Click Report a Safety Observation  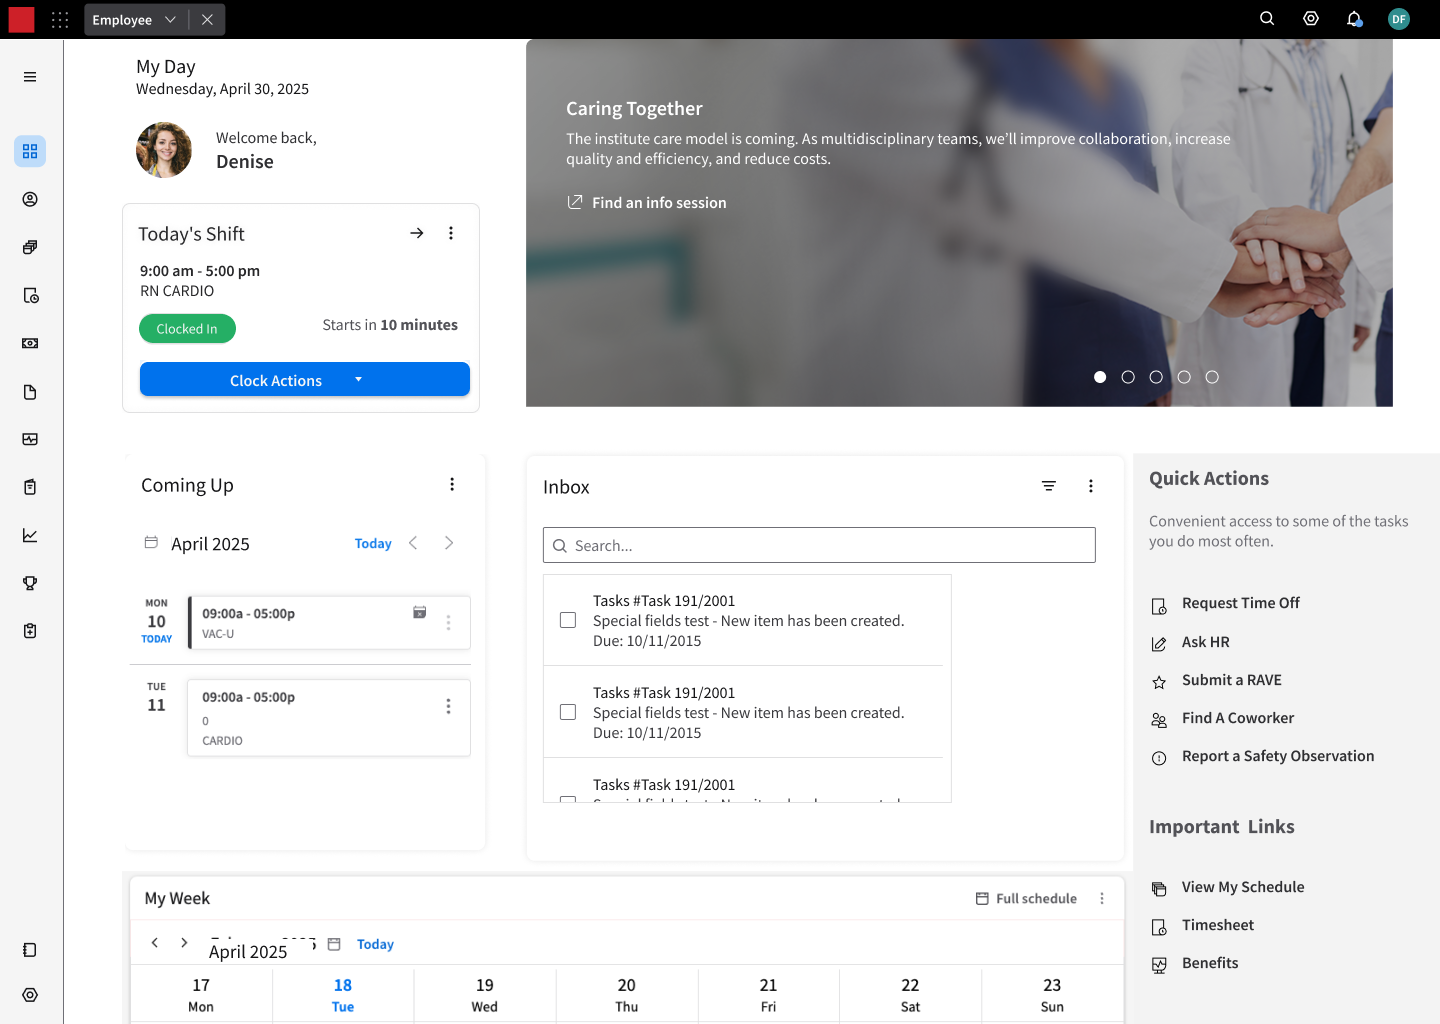pos(1263,756)
